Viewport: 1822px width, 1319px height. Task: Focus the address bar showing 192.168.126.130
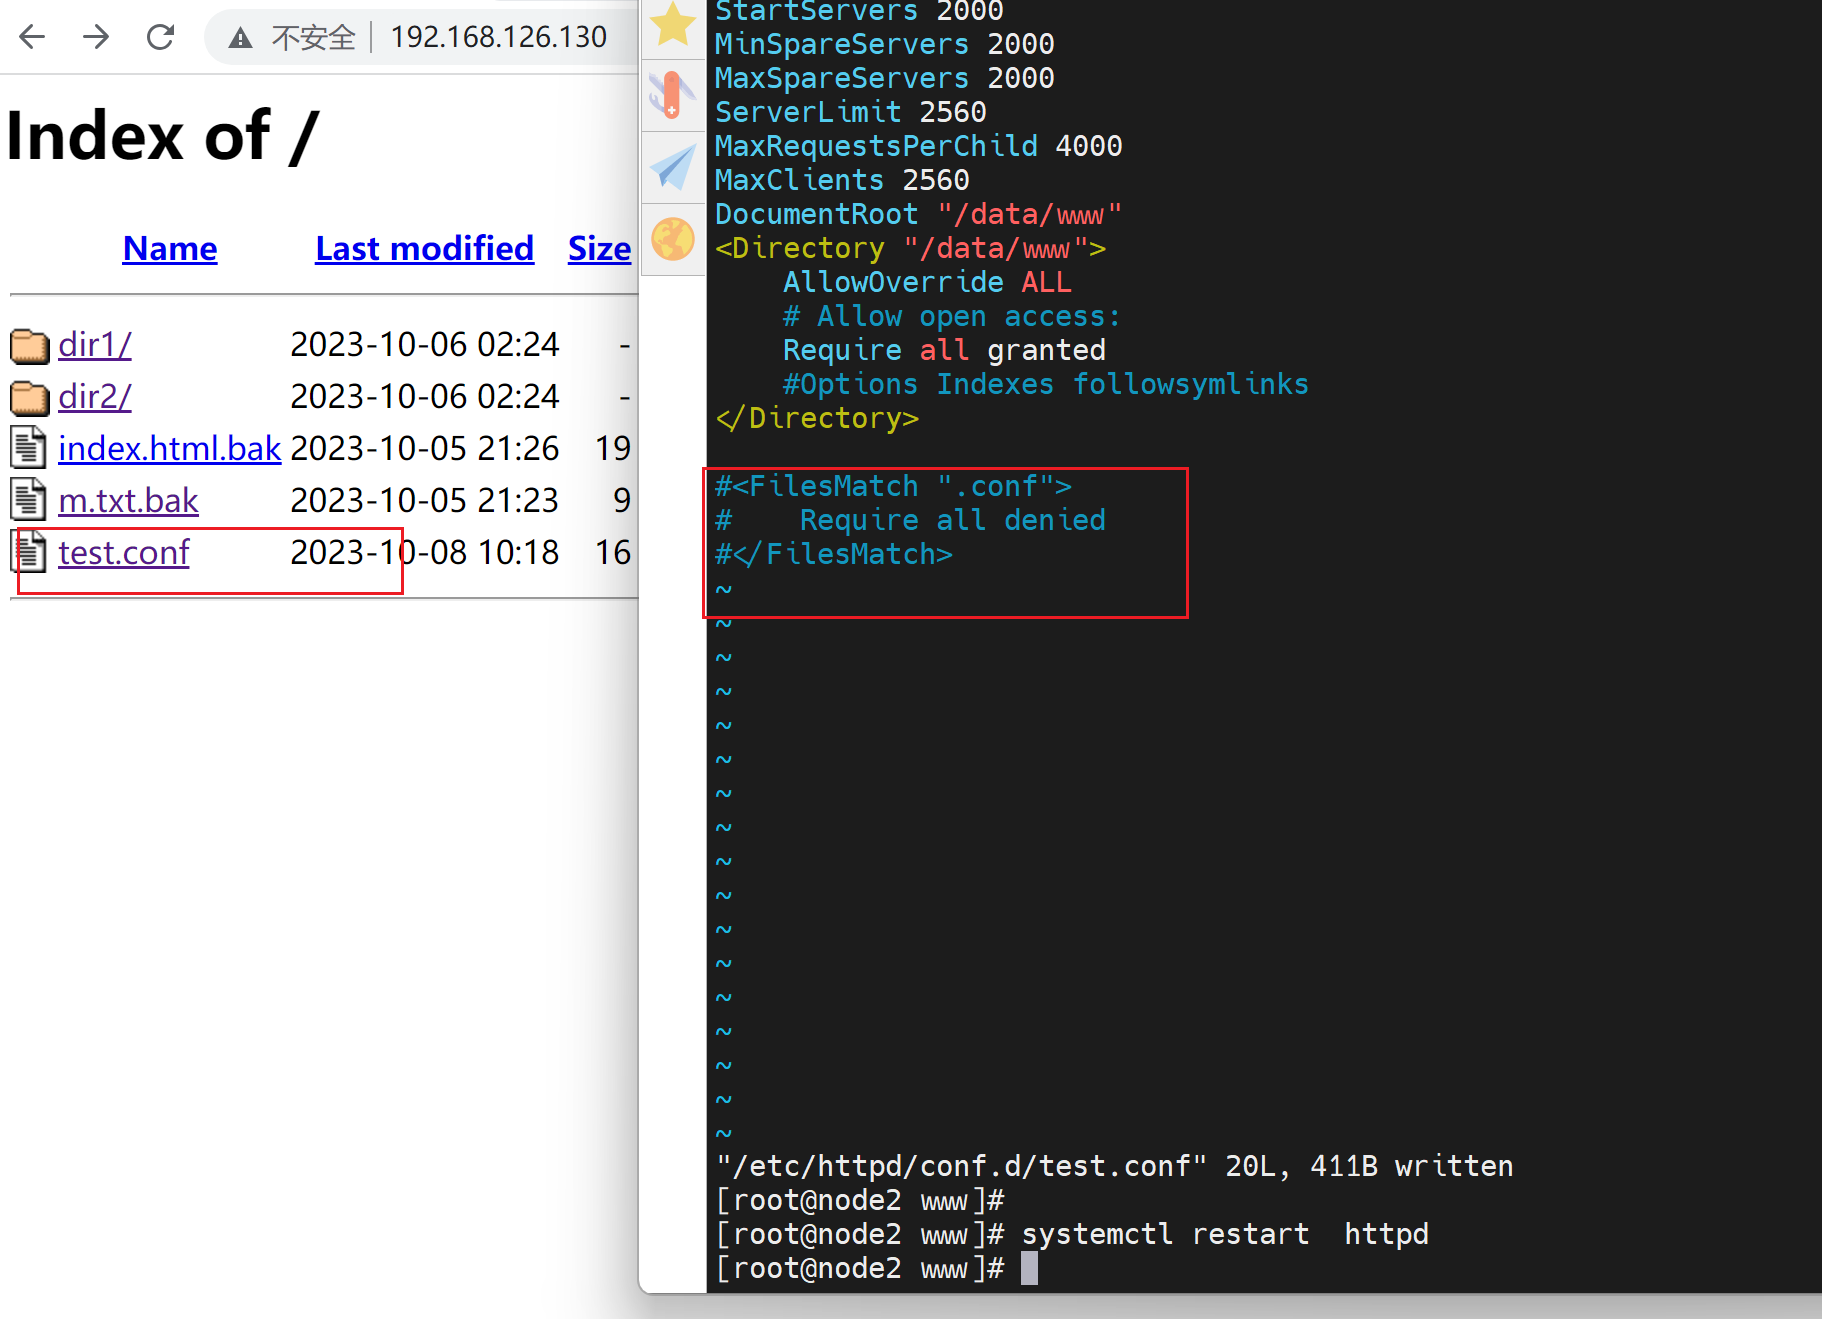(x=498, y=37)
